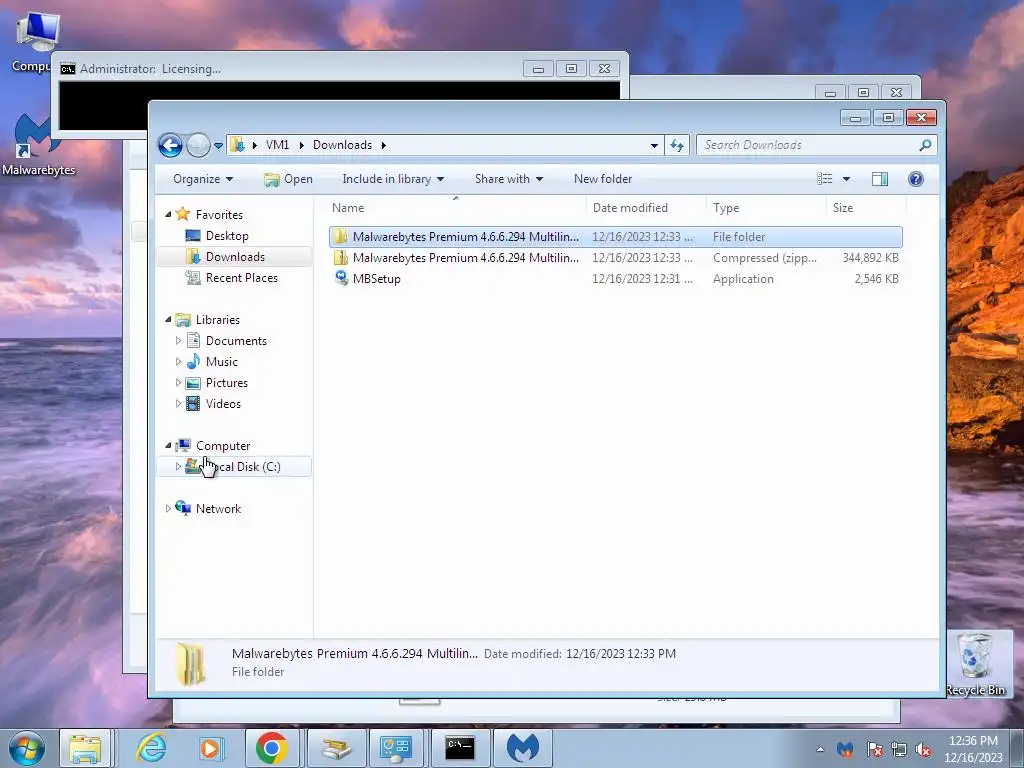Launch Internet Explorer from the taskbar
The height and width of the screenshot is (768, 1024).
(x=152, y=748)
